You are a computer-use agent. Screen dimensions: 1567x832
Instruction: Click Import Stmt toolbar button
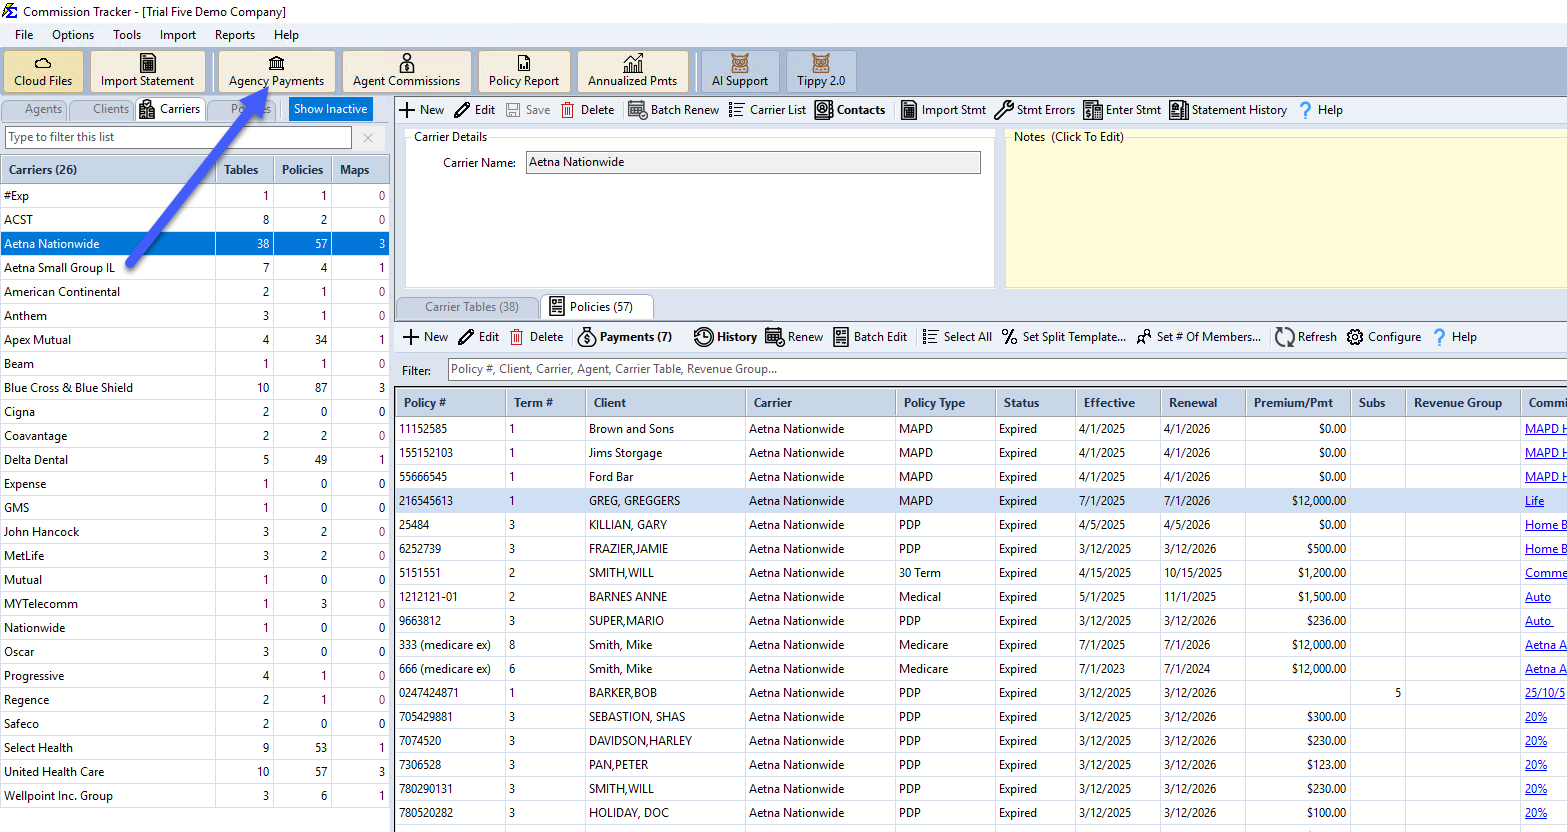pyautogui.click(x=943, y=110)
